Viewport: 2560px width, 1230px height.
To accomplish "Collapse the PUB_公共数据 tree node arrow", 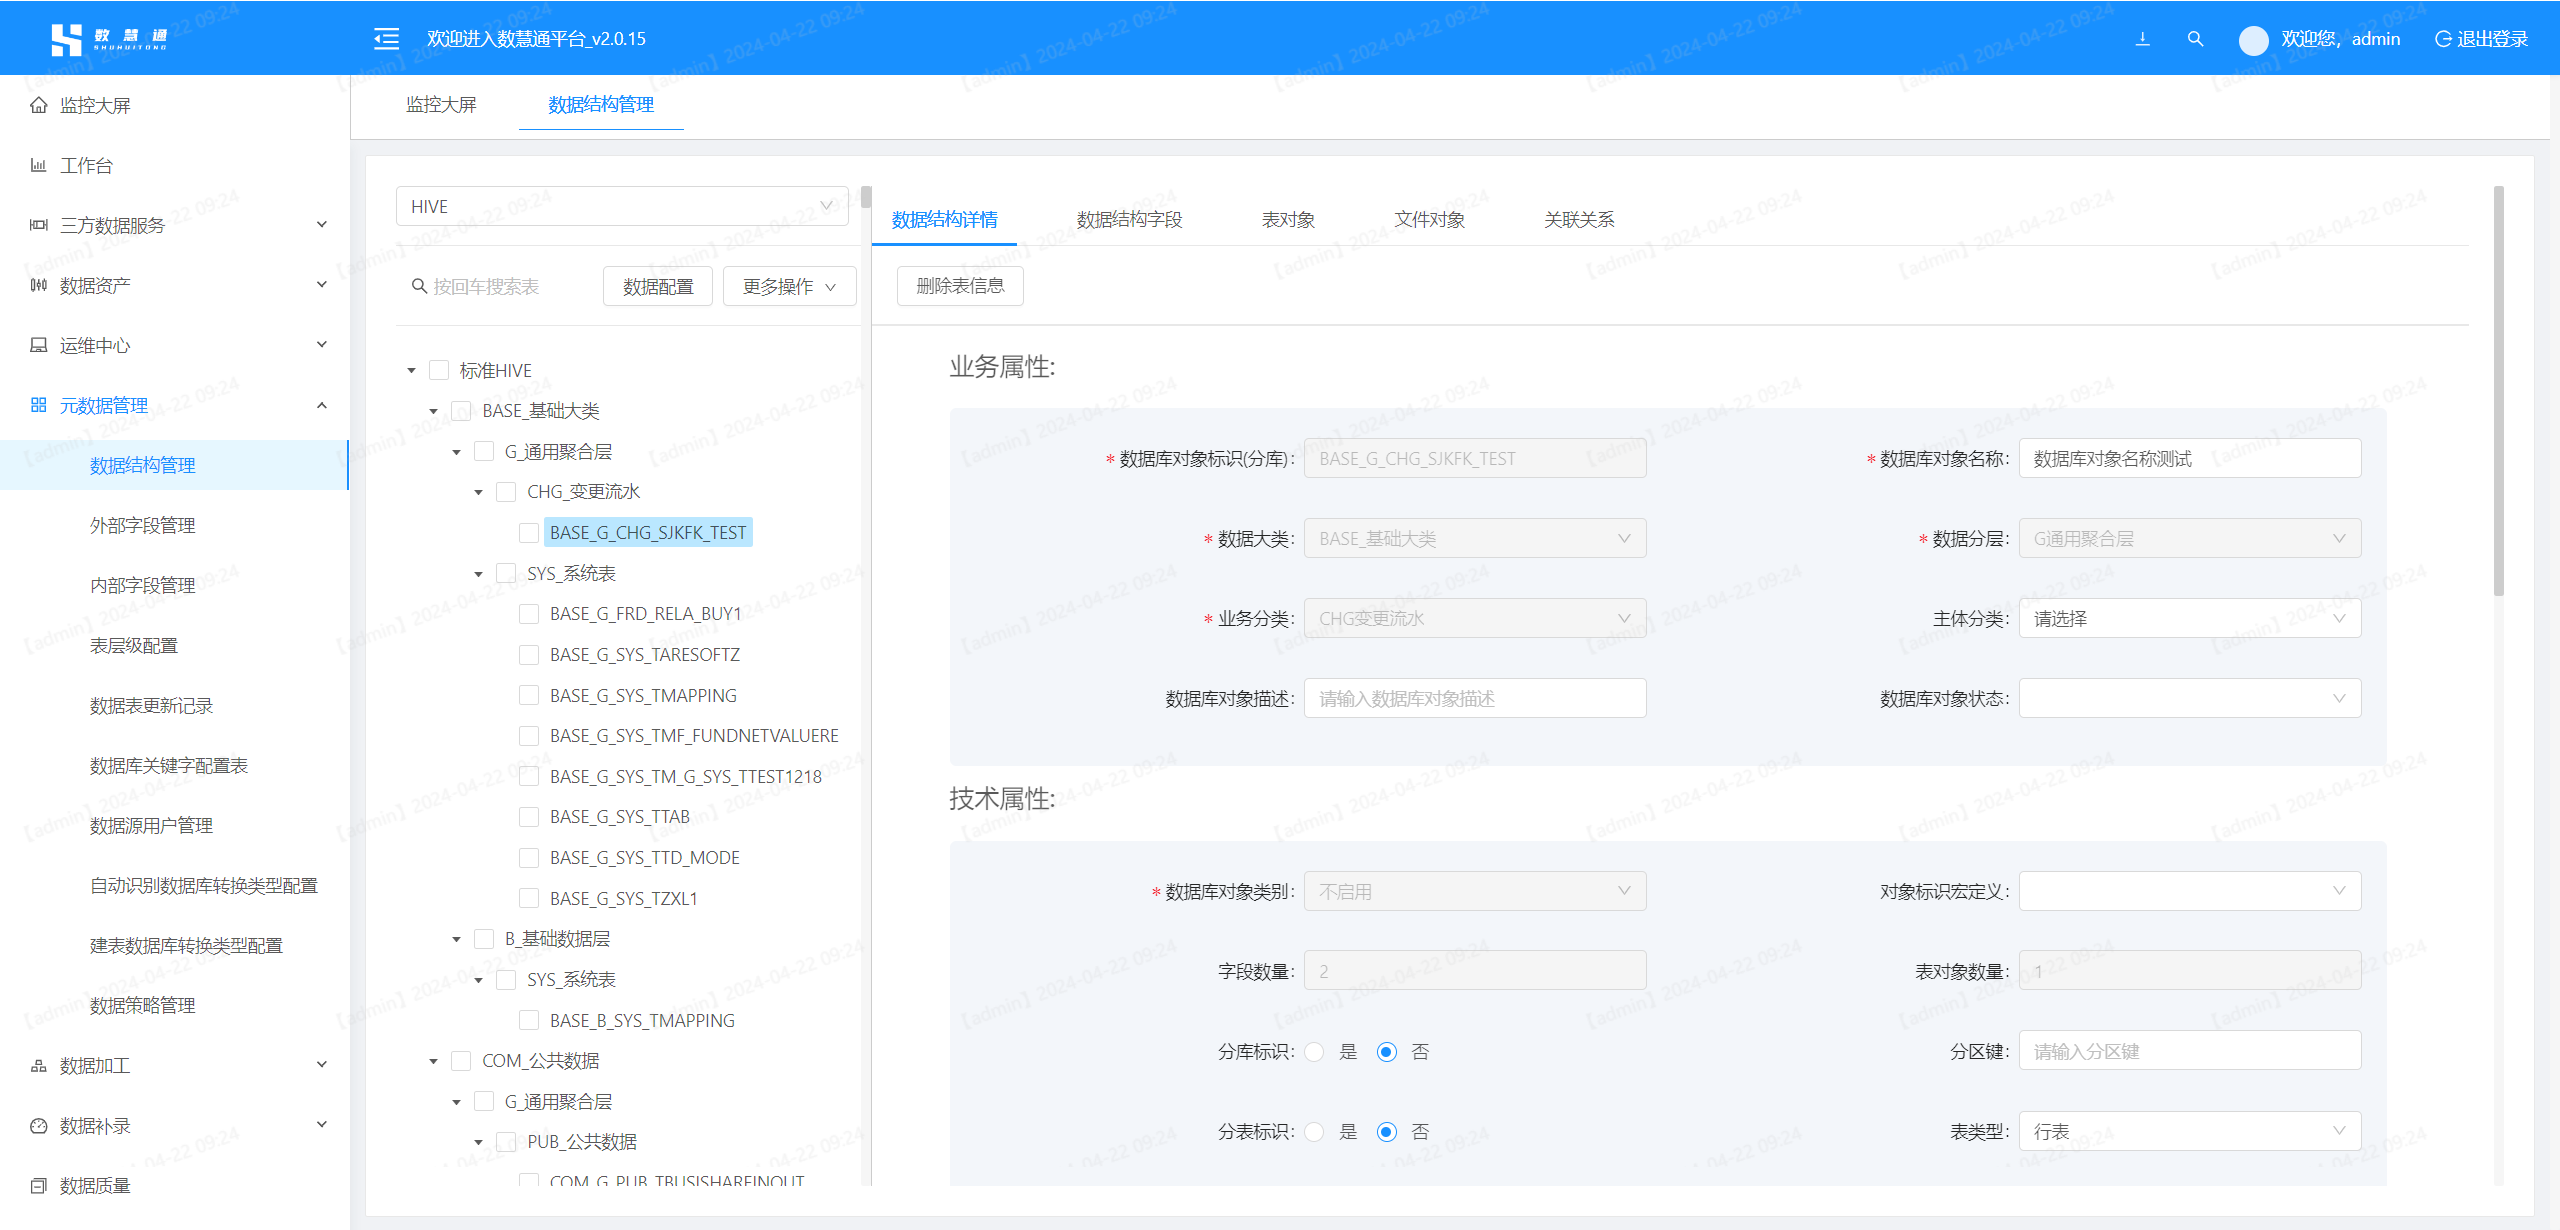I will (478, 1142).
